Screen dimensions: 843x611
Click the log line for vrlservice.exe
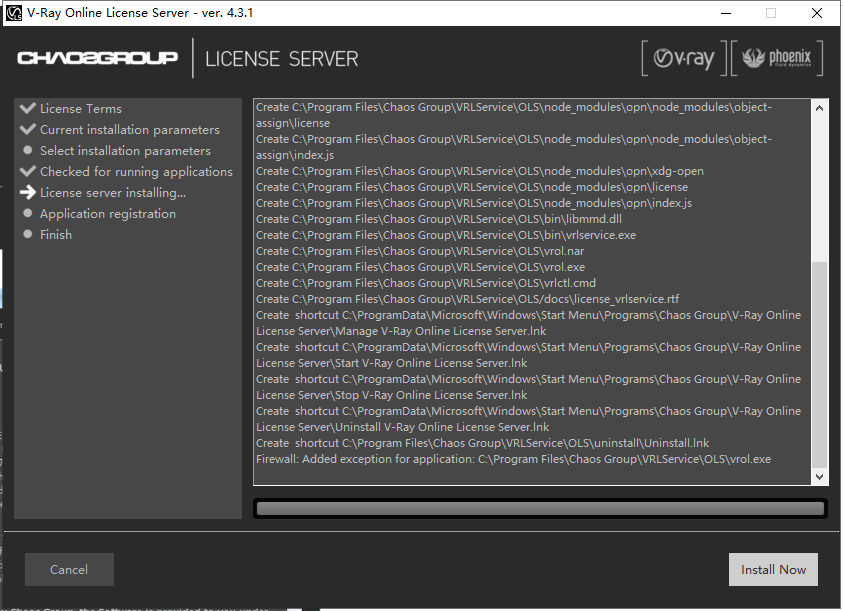[x=446, y=235]
